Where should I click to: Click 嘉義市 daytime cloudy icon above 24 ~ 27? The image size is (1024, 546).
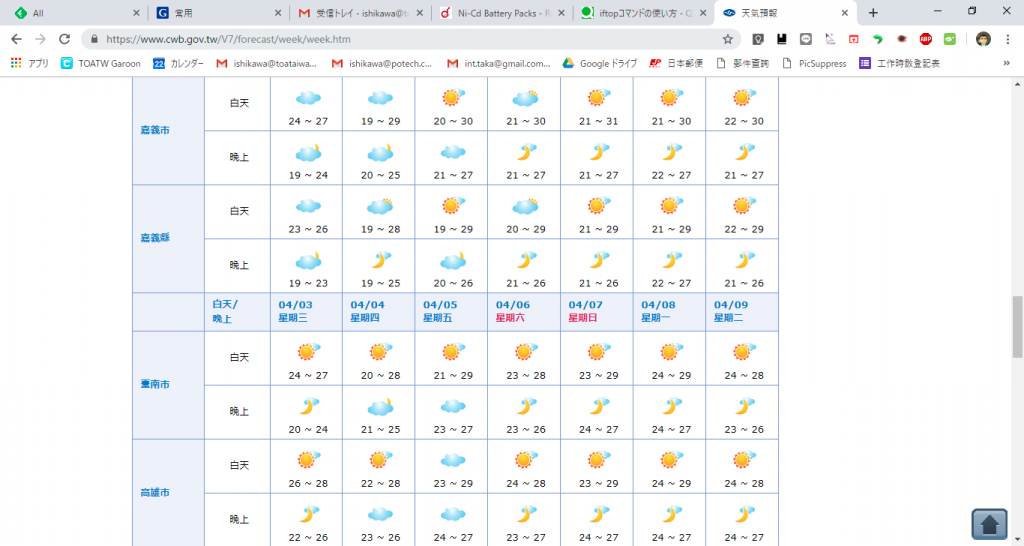(x=308, y=98)
